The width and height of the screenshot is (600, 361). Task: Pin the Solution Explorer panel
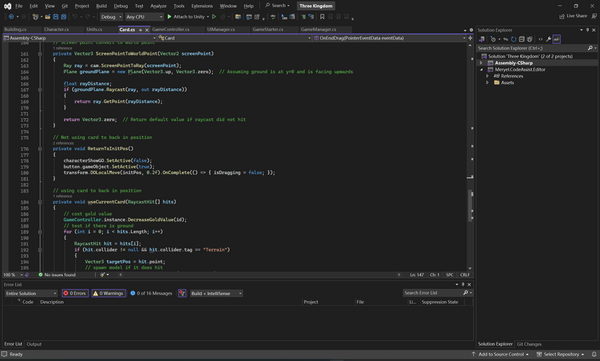click(588, 30)
